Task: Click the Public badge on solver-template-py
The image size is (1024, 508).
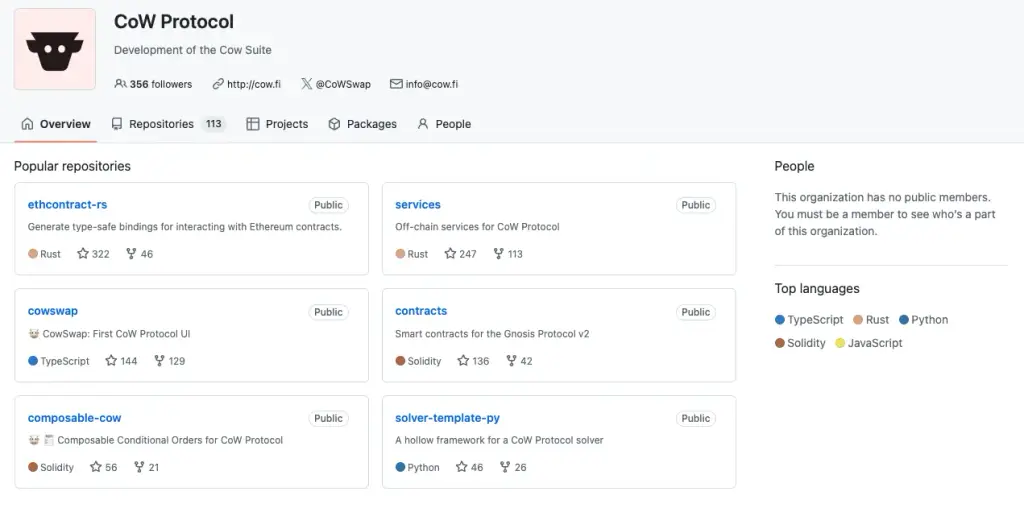Action: pyautogui.click(x=696, y=419)
